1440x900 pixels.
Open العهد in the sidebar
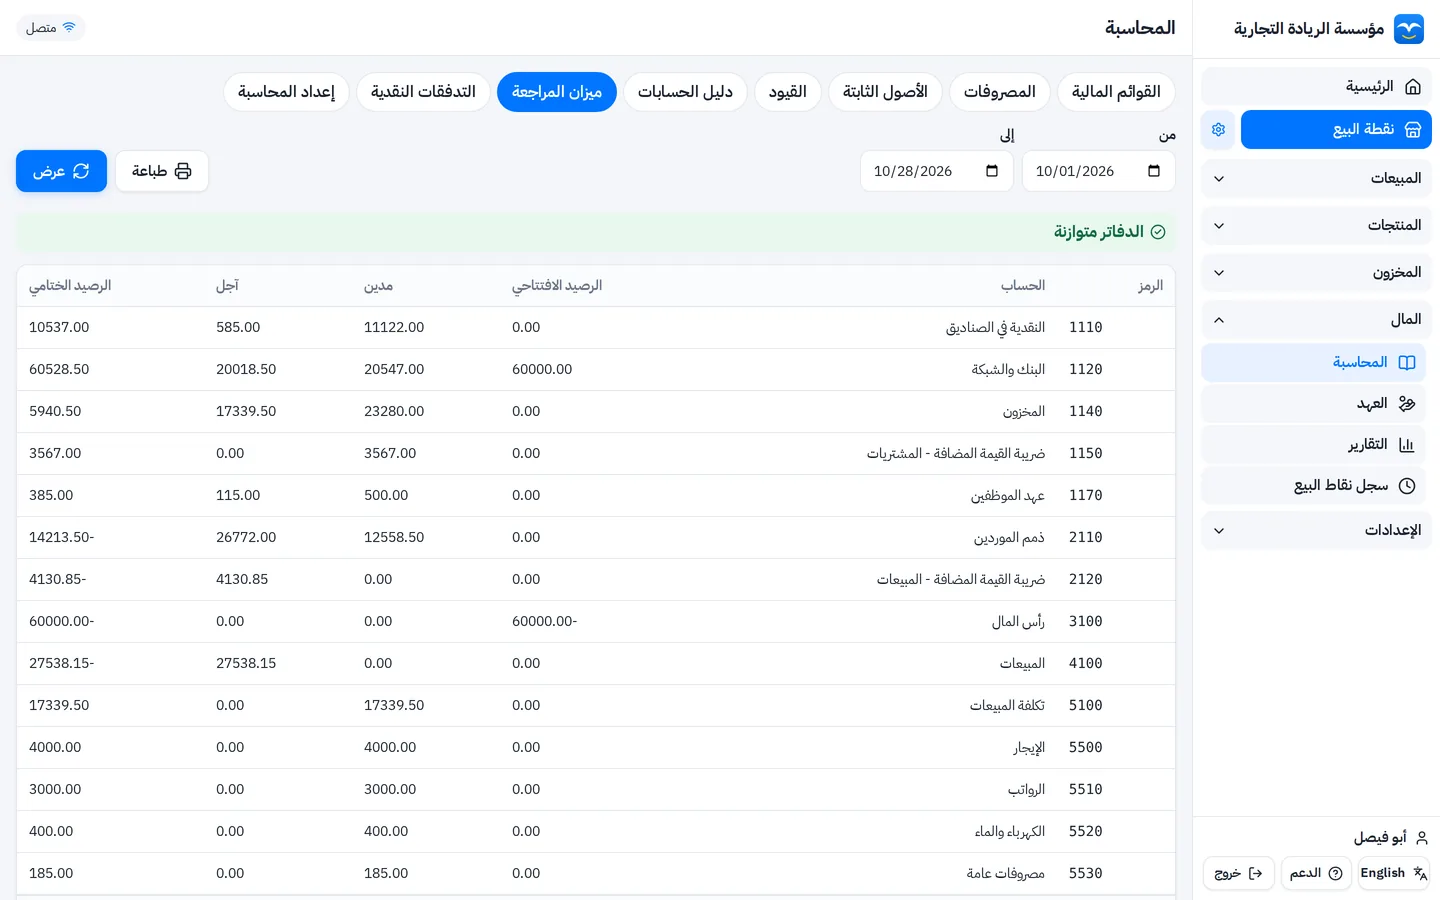1313,404
